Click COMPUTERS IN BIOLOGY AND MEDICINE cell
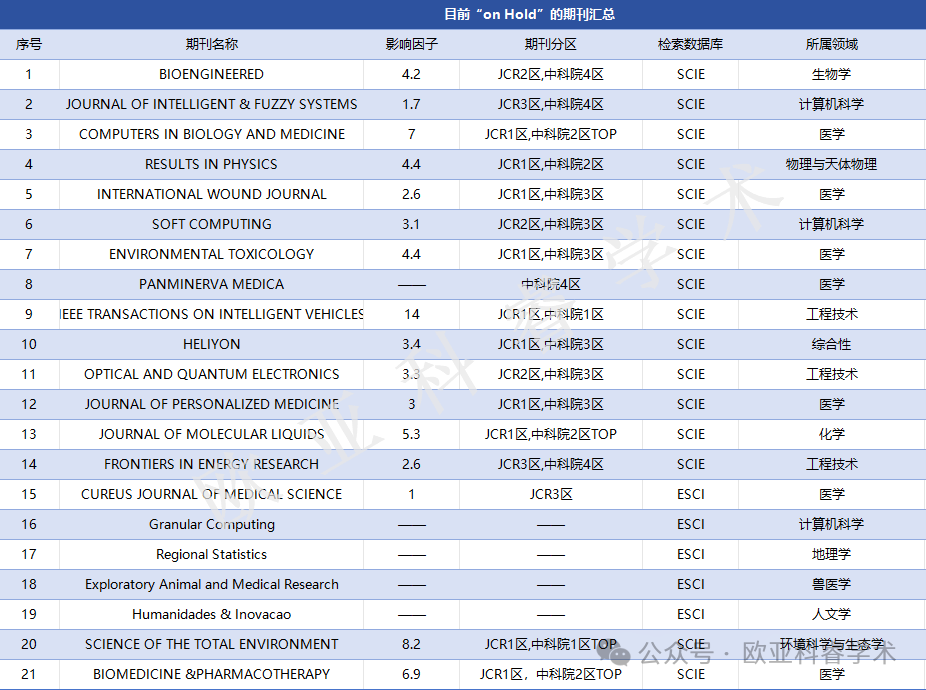The image size is (926, 690). click(x=211, y=135)
